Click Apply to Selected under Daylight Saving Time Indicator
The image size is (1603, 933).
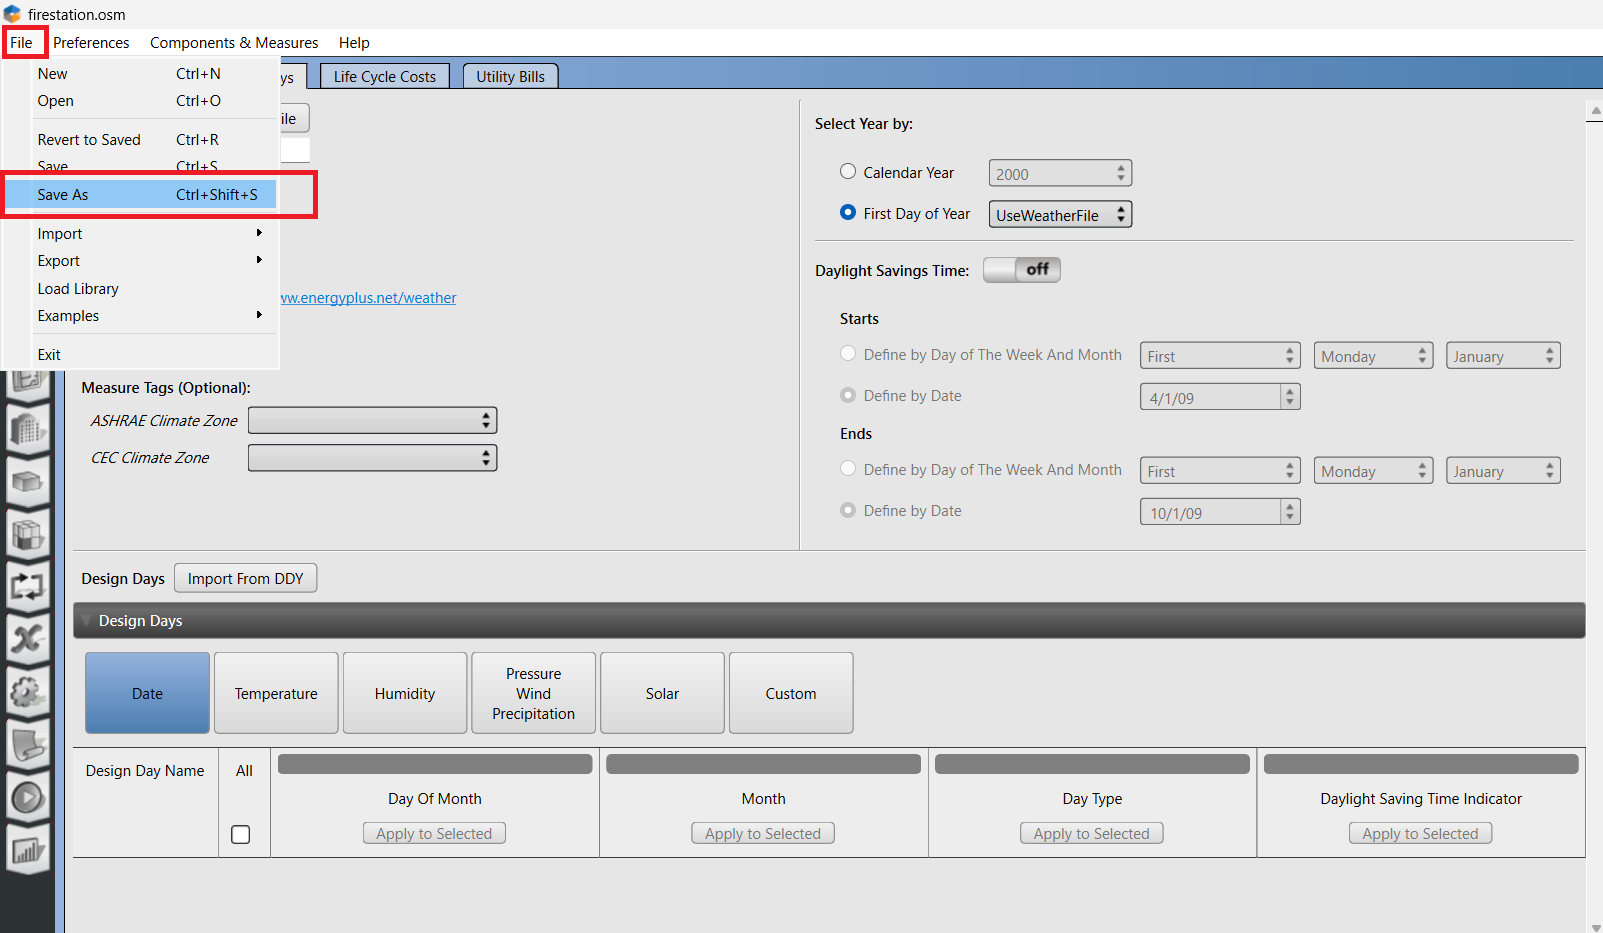coord(1421,834)
